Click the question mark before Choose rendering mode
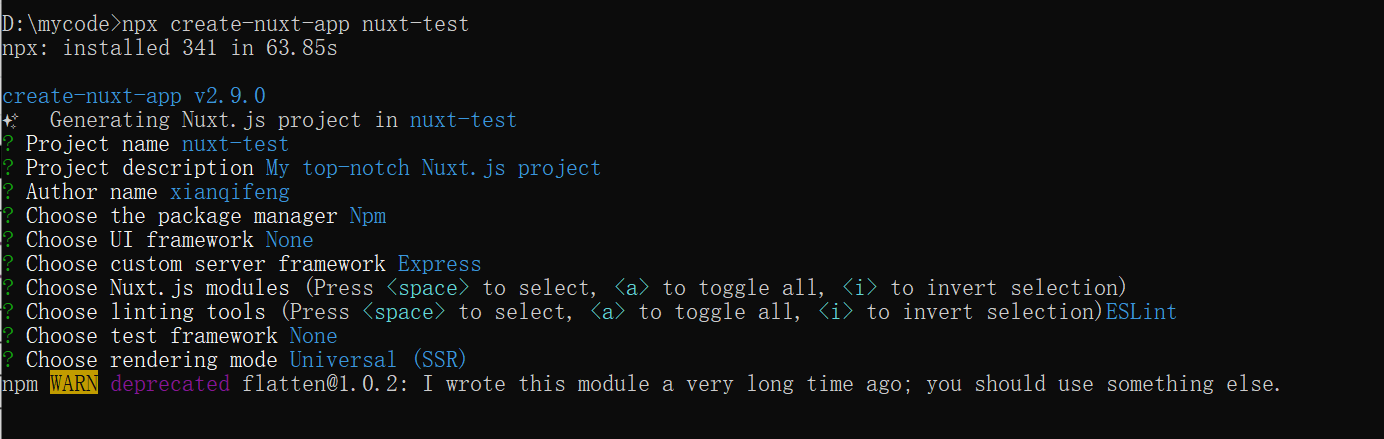 [x=7, y=360]
